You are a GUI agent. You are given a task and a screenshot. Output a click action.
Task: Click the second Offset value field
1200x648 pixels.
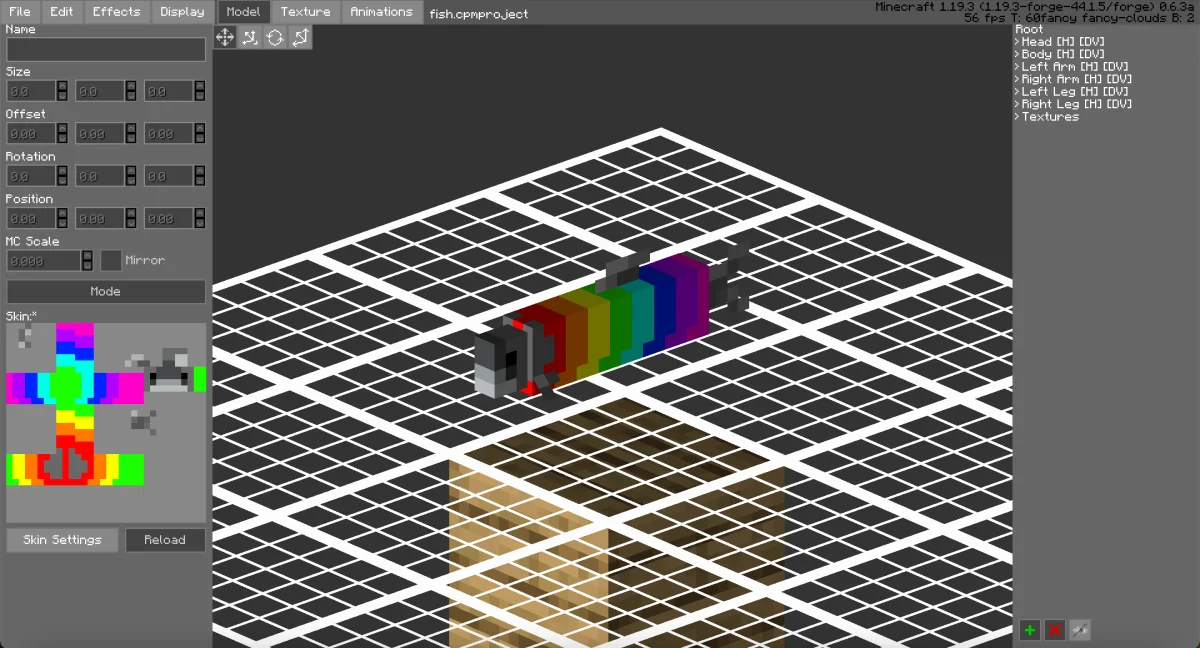click(100, 133)
